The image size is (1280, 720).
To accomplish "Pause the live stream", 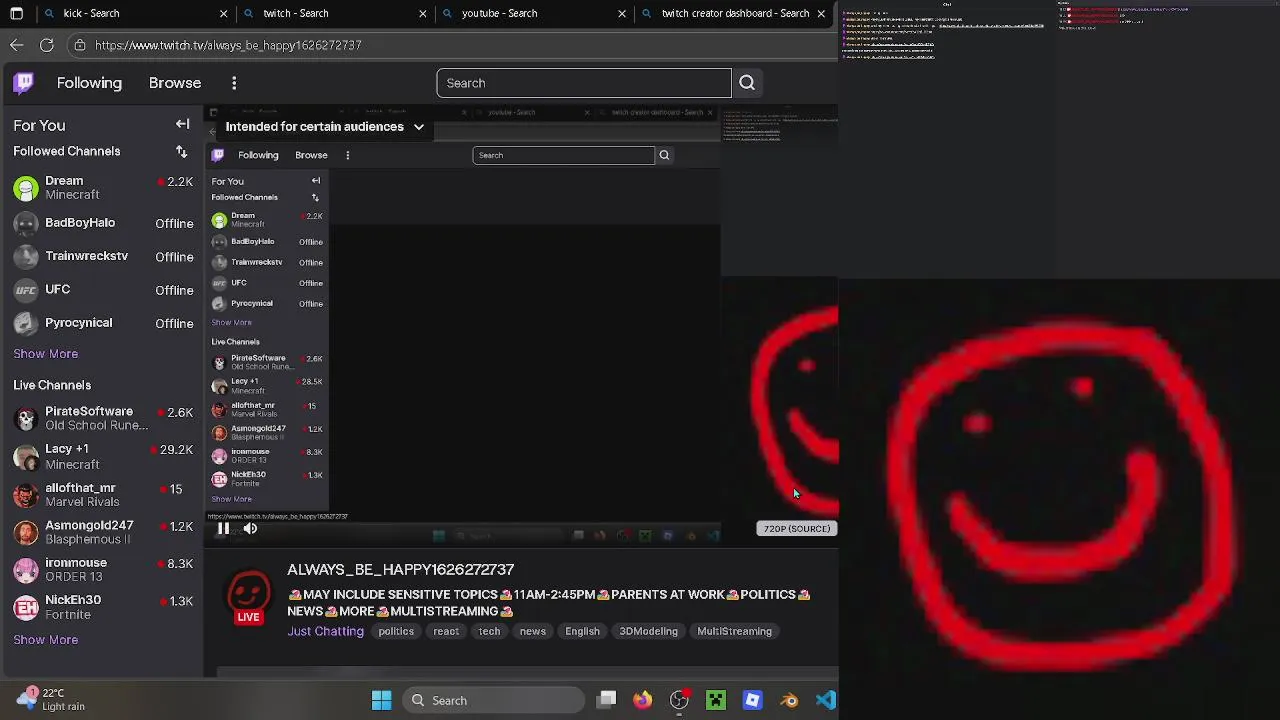I will (x=223, y=529).
